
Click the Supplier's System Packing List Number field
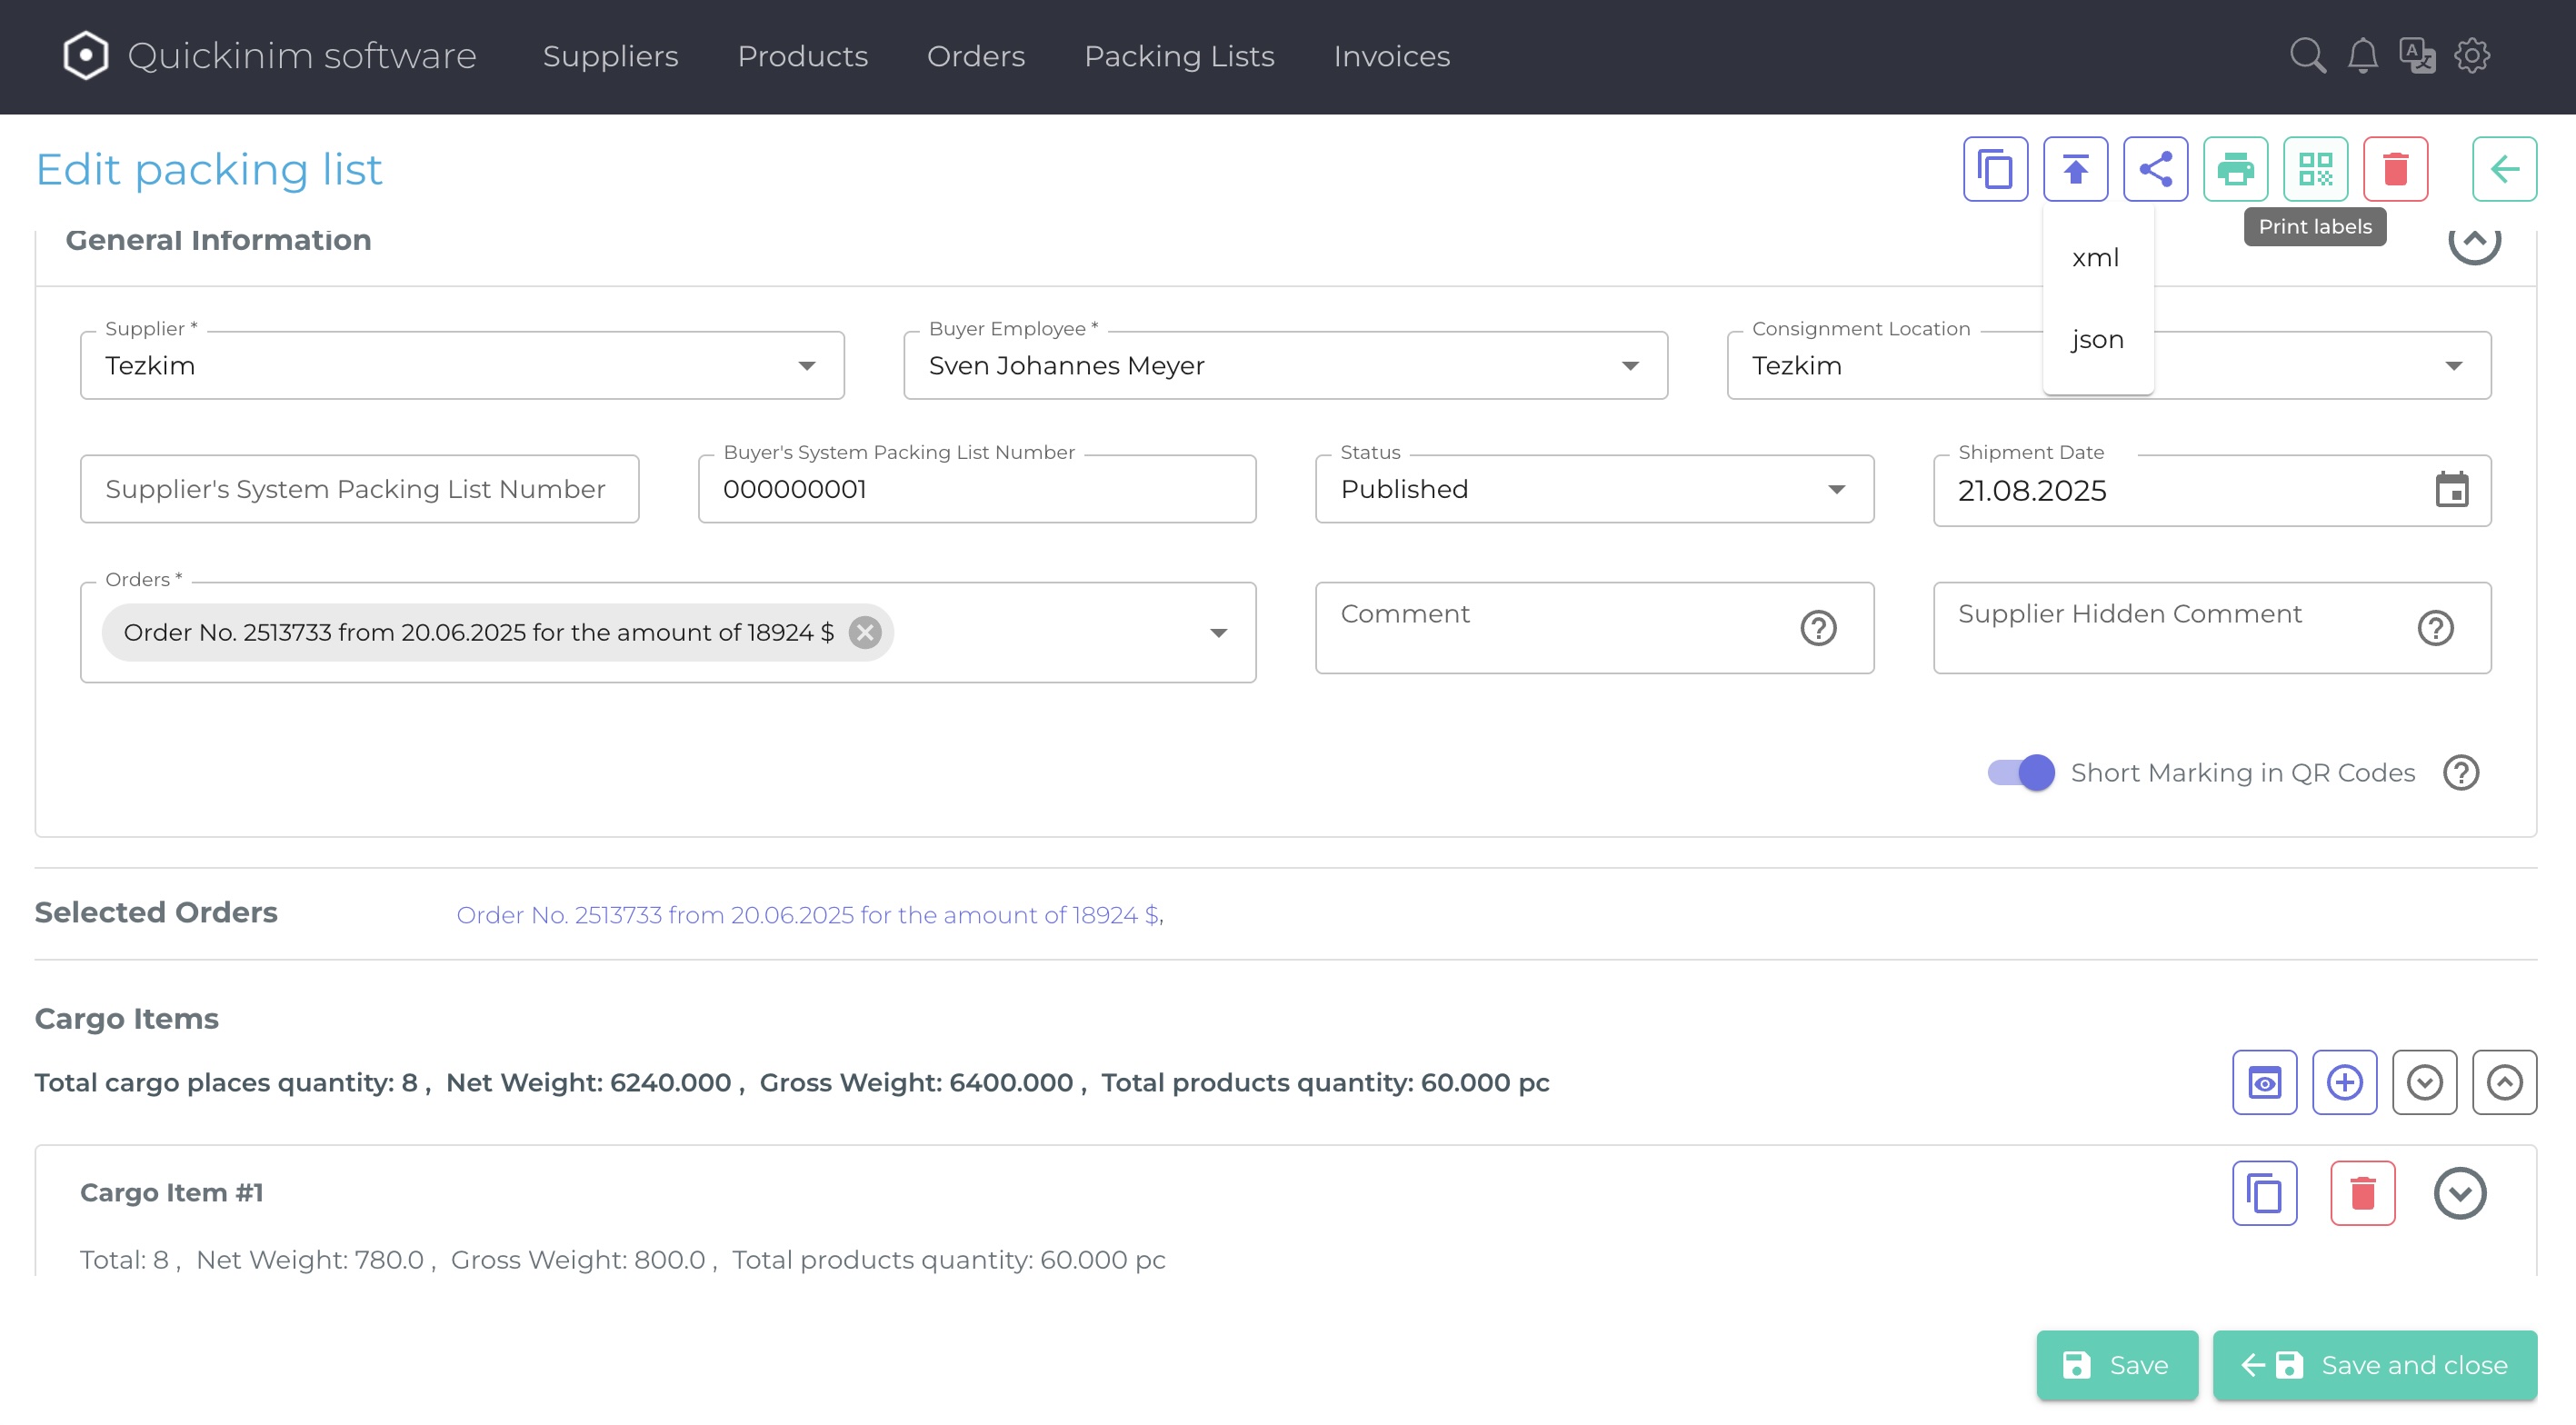point(359,489)
